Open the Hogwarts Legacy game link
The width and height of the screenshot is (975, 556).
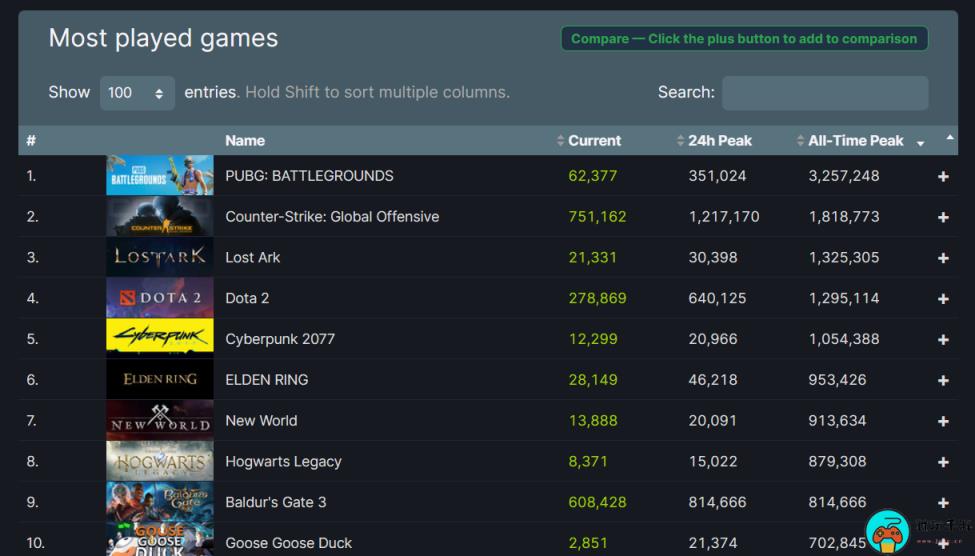(283, 461)
